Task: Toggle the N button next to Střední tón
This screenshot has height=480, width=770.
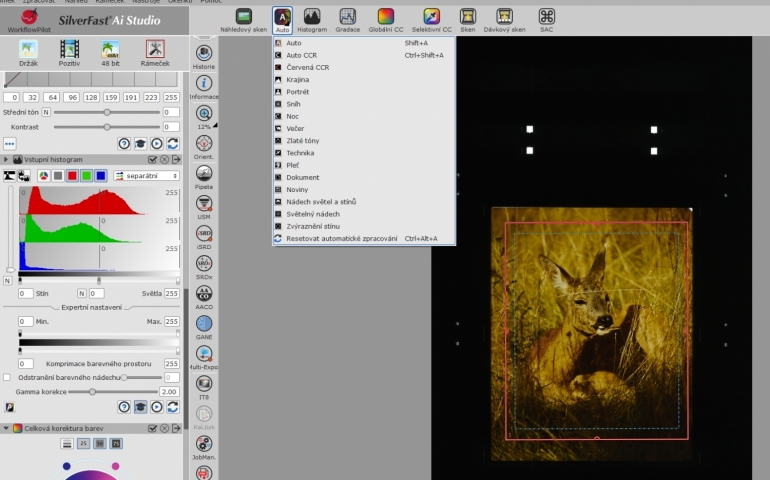Action: click(x=46, y=112)
